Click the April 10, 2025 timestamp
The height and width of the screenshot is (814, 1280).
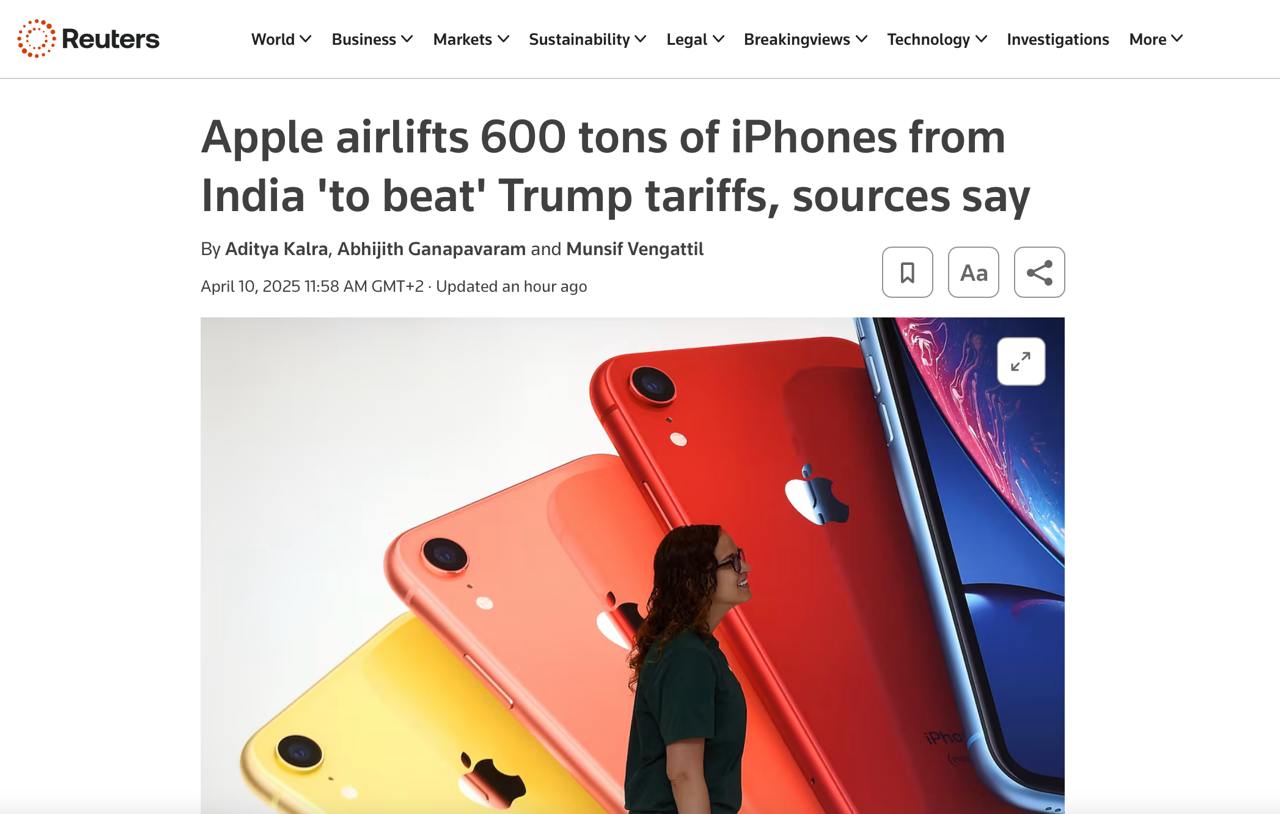312,286
